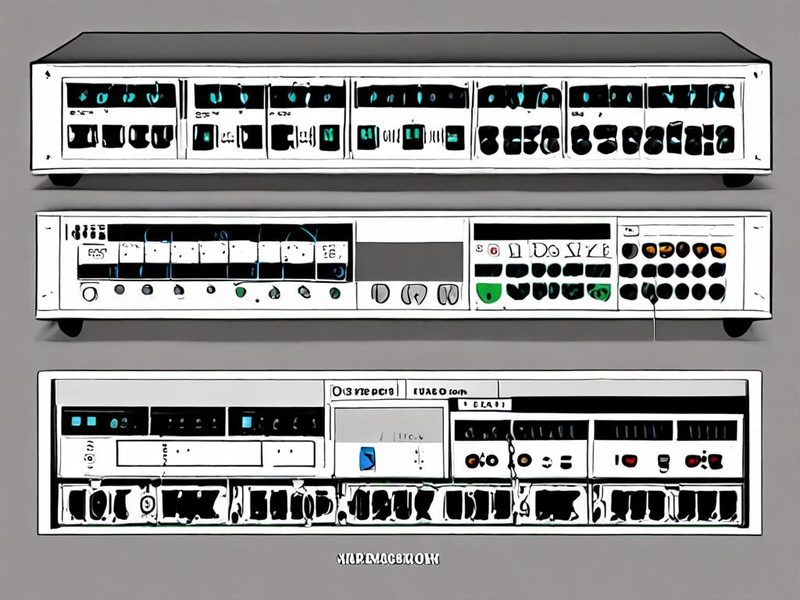Image resolution: width=800 pixels, height=600 pixels.
Task: Toggle the cyan square on the bottom unit's third dark display
Action: tap(246, 422)
